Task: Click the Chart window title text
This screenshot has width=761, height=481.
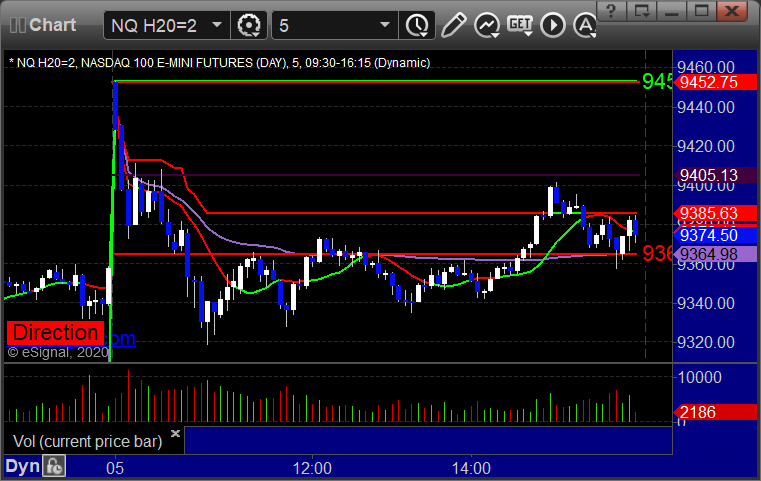Action: point(52,25)
